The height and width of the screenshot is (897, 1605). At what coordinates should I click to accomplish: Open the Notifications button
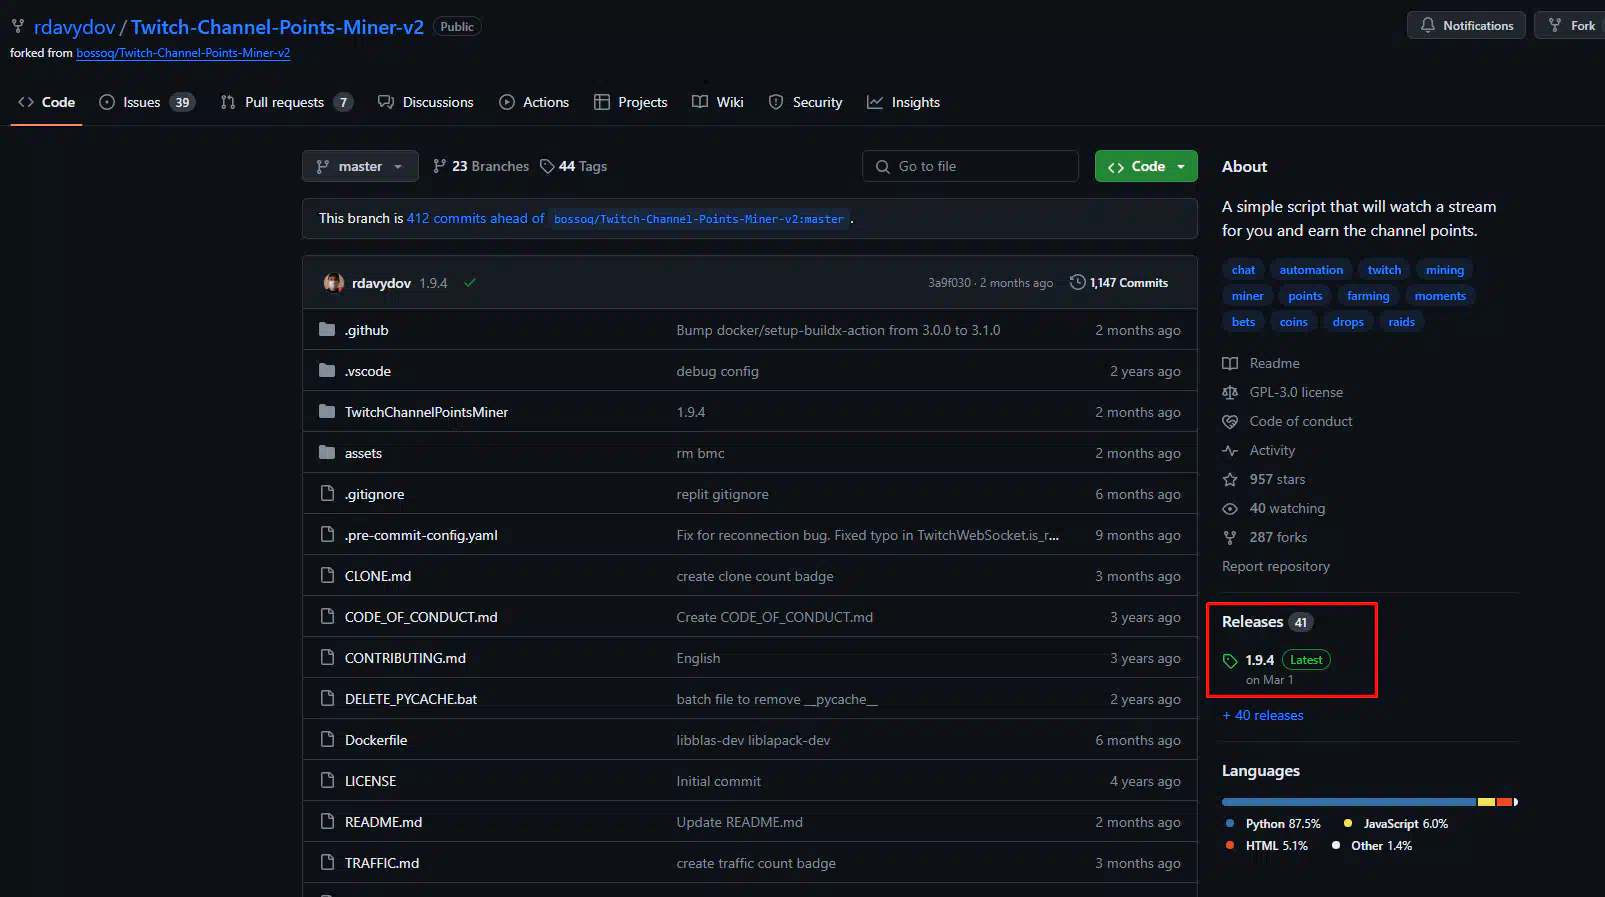pos(1466,26)
